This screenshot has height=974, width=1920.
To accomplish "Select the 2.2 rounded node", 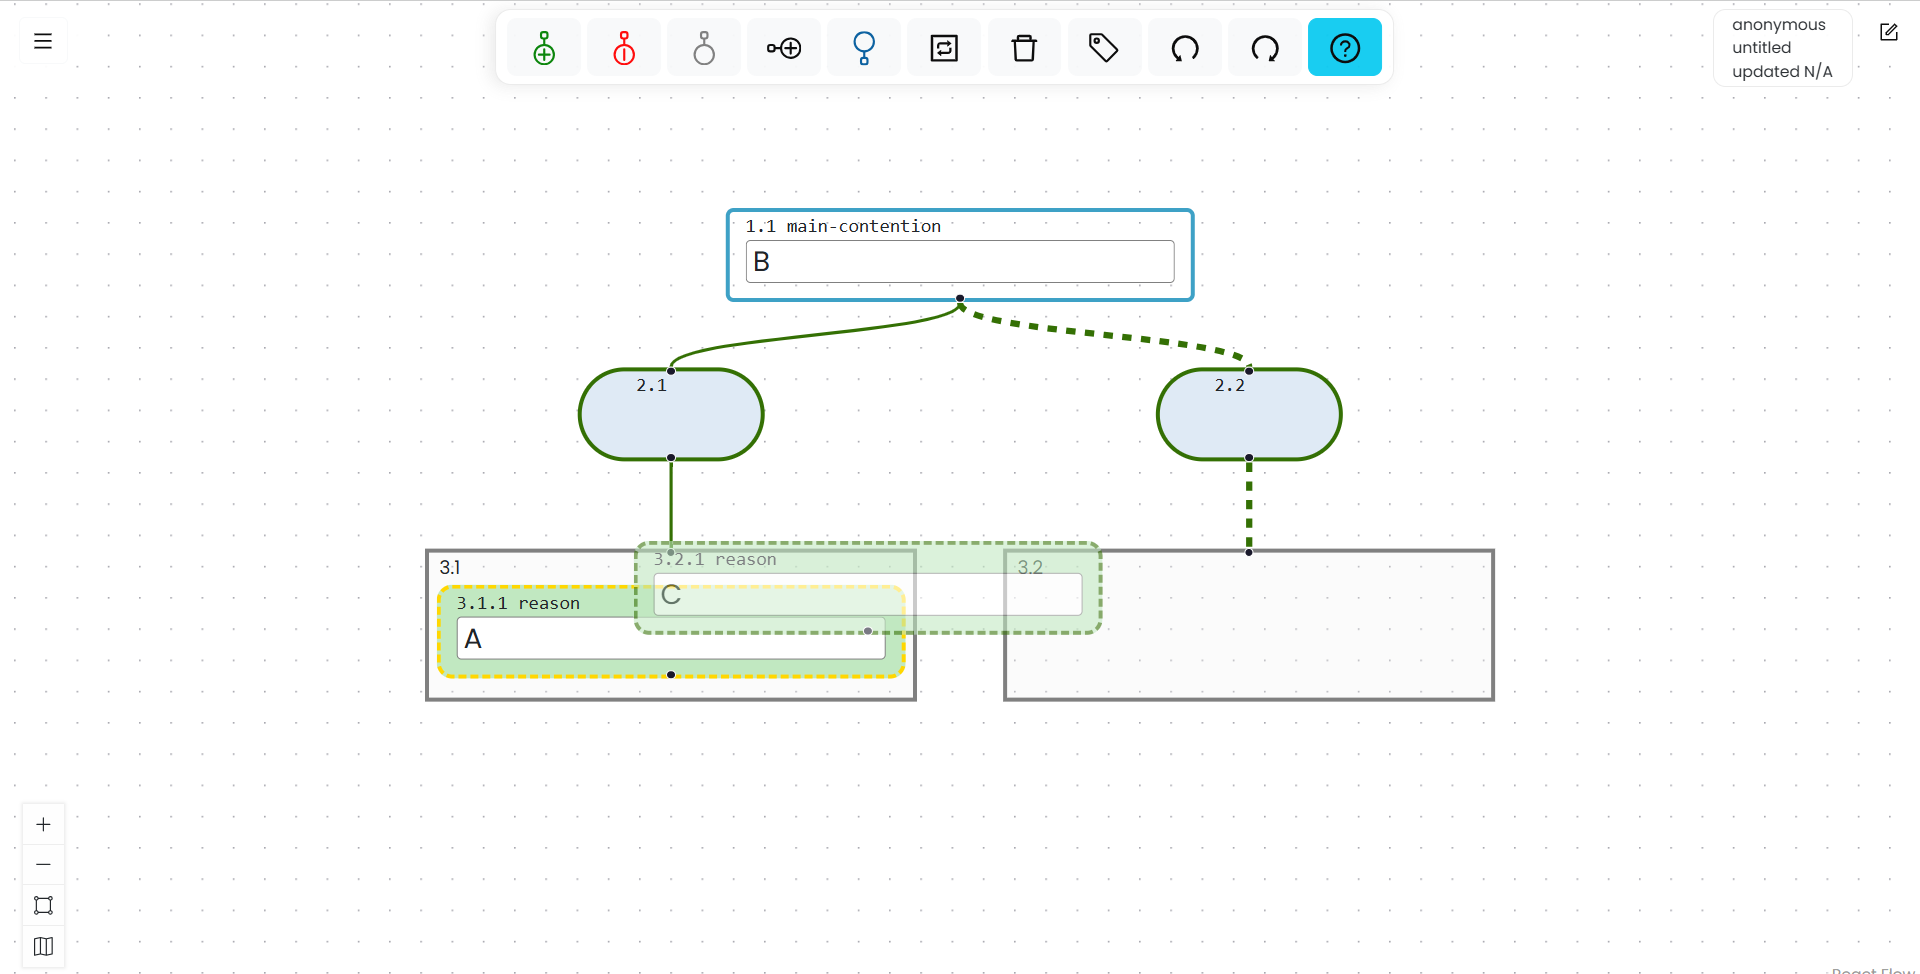I will pyautogui.click(x=1249, y=414).
